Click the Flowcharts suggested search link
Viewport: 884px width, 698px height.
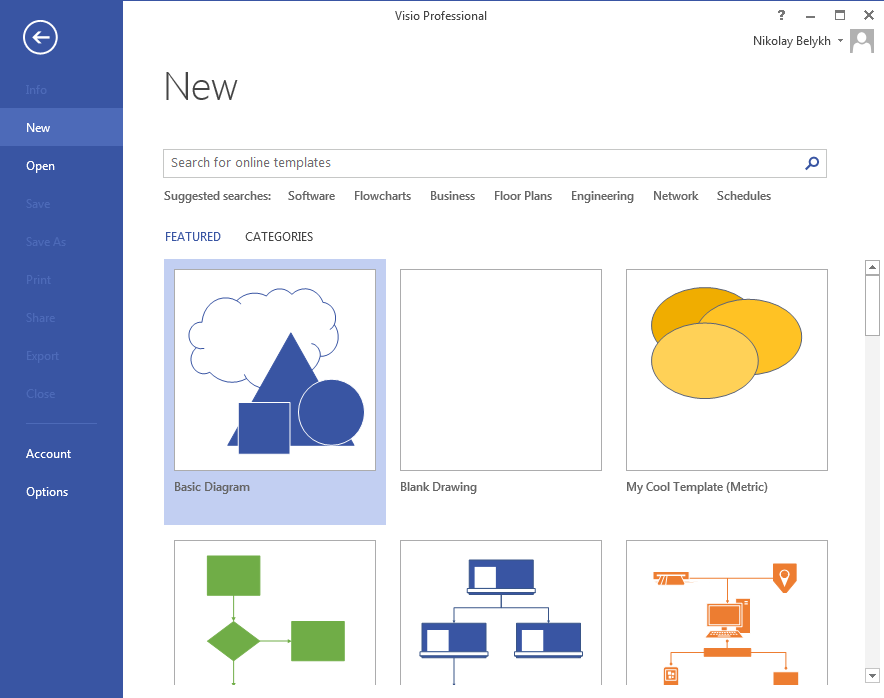click(x=382, y=196)
